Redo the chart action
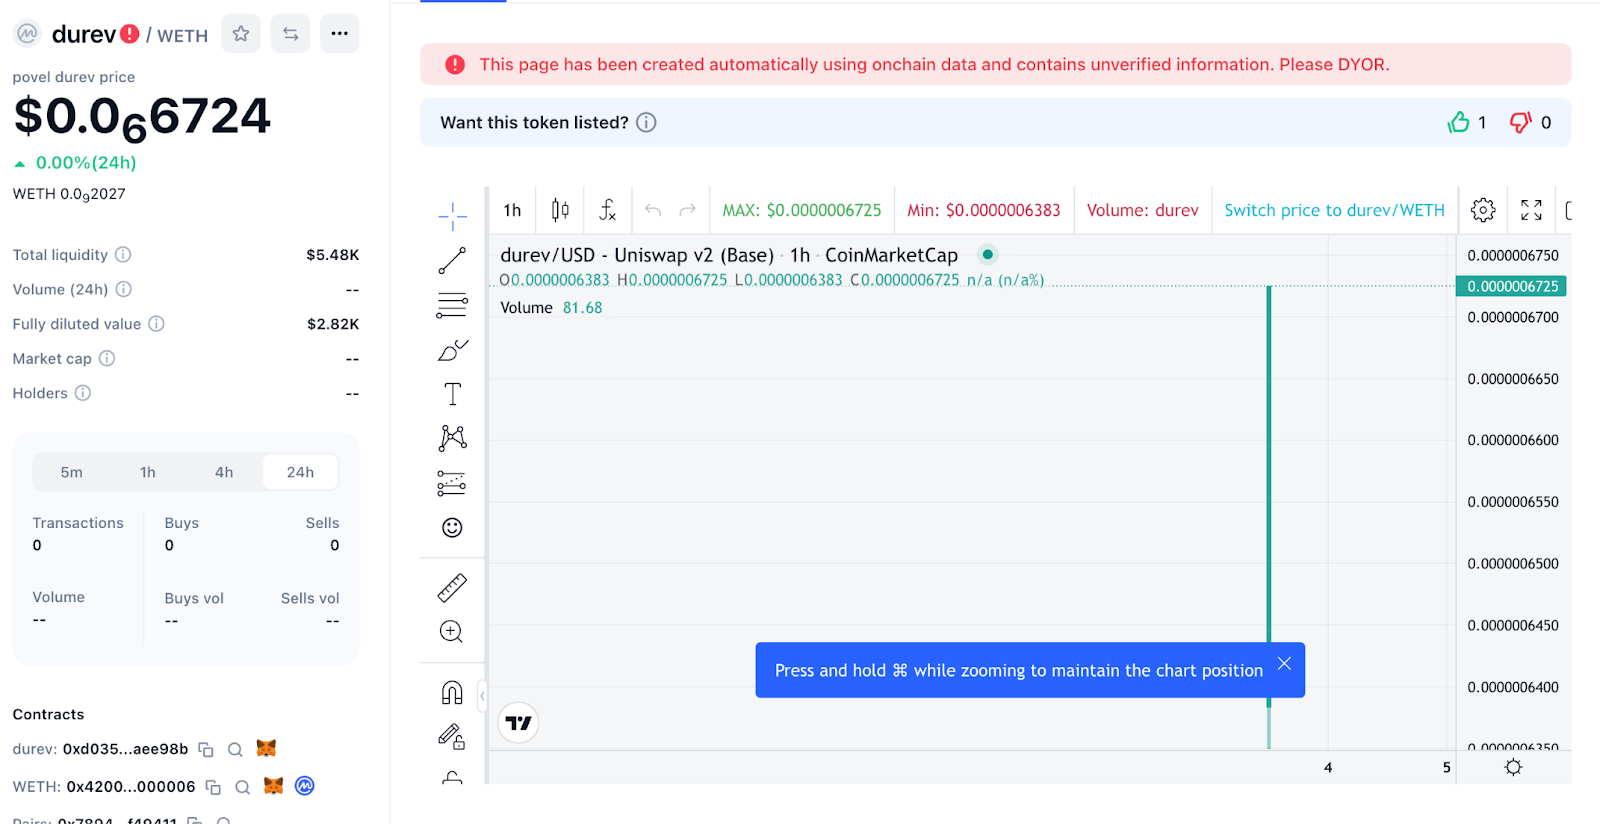Viewport: 1600px width, 824px height. pos(687,210)
